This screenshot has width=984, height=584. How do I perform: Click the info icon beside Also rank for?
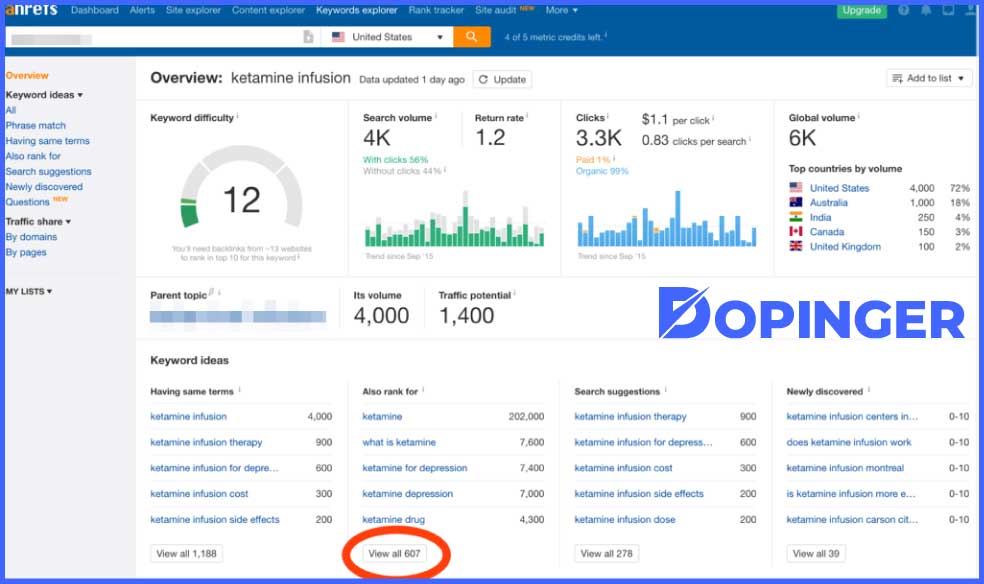(424, 390)
